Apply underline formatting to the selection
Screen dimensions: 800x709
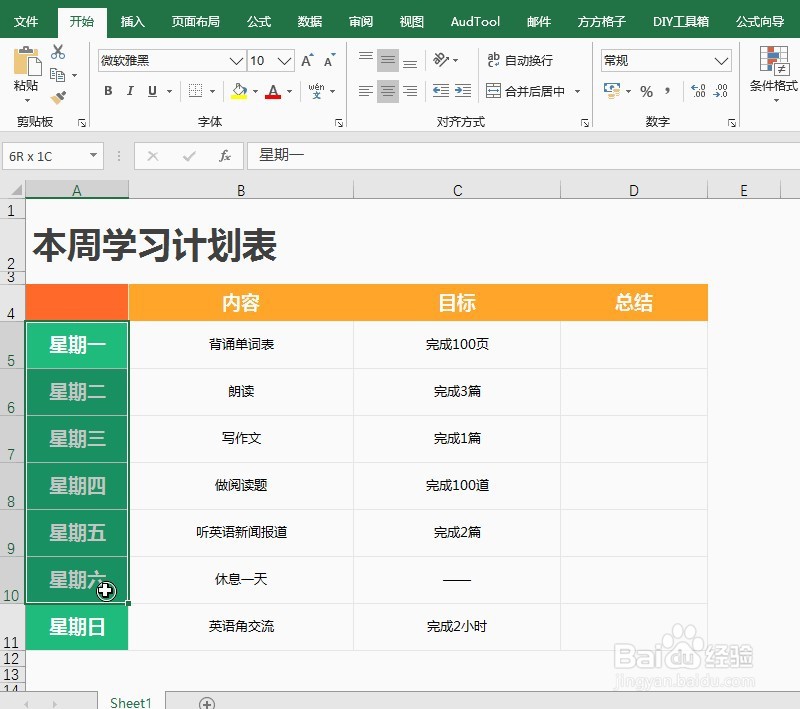pyautogui.click(x=150, y=90)
